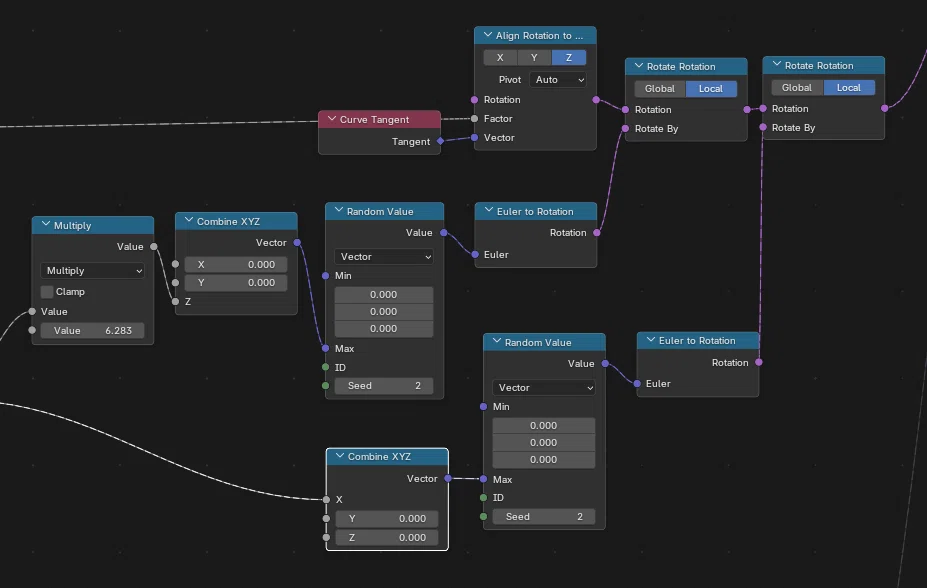The image size is (927, 588).
Task: Click the Value 6.283 field in Multiply
Action: coord(92,331)
